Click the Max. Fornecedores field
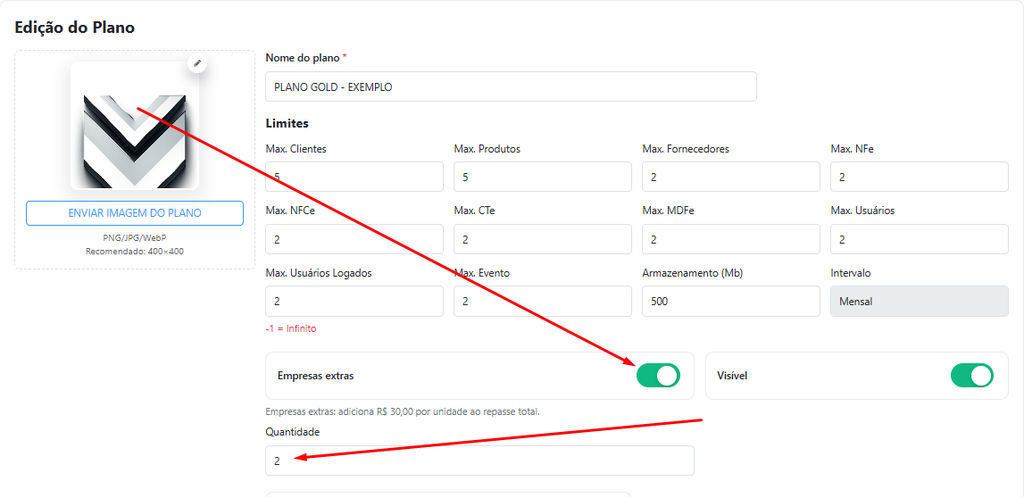 coord(731,177)
